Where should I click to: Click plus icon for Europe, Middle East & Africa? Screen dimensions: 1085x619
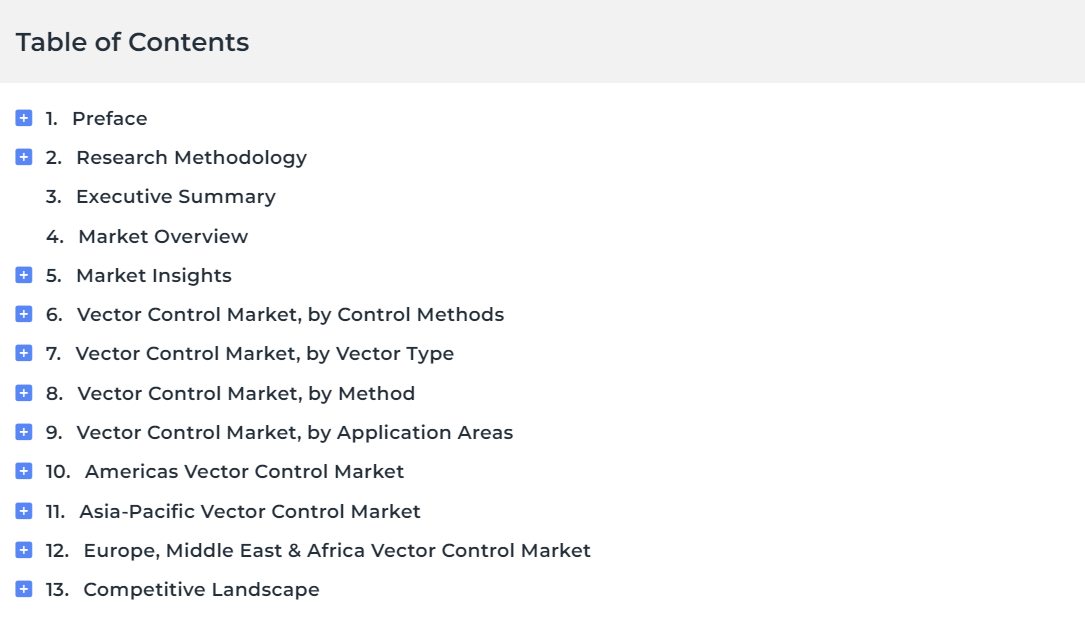(x=24, y=550)
